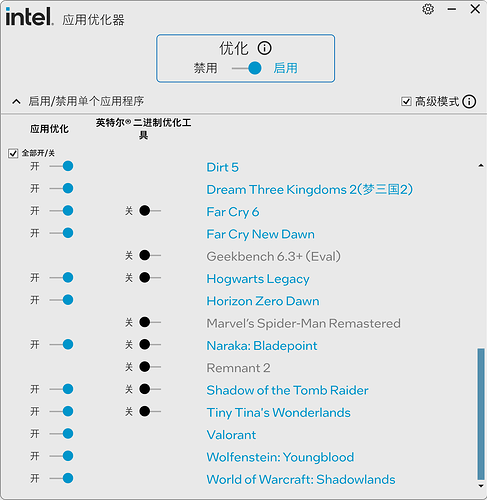Uncheck the 全部开/关 checkbox
Image resolution: width=487 pixels, height=500 pixels.
click(x=13, y=153)
